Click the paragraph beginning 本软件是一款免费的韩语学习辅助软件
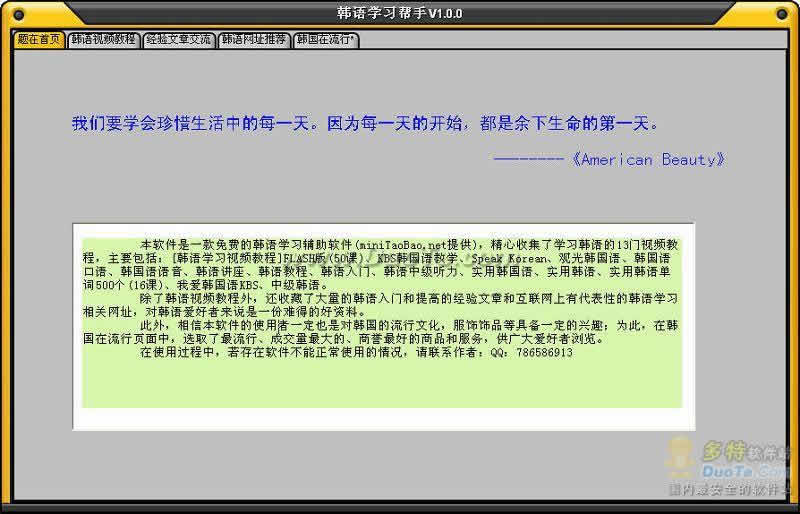This screenshot has height=514, width=800. [x=381, y=264]
